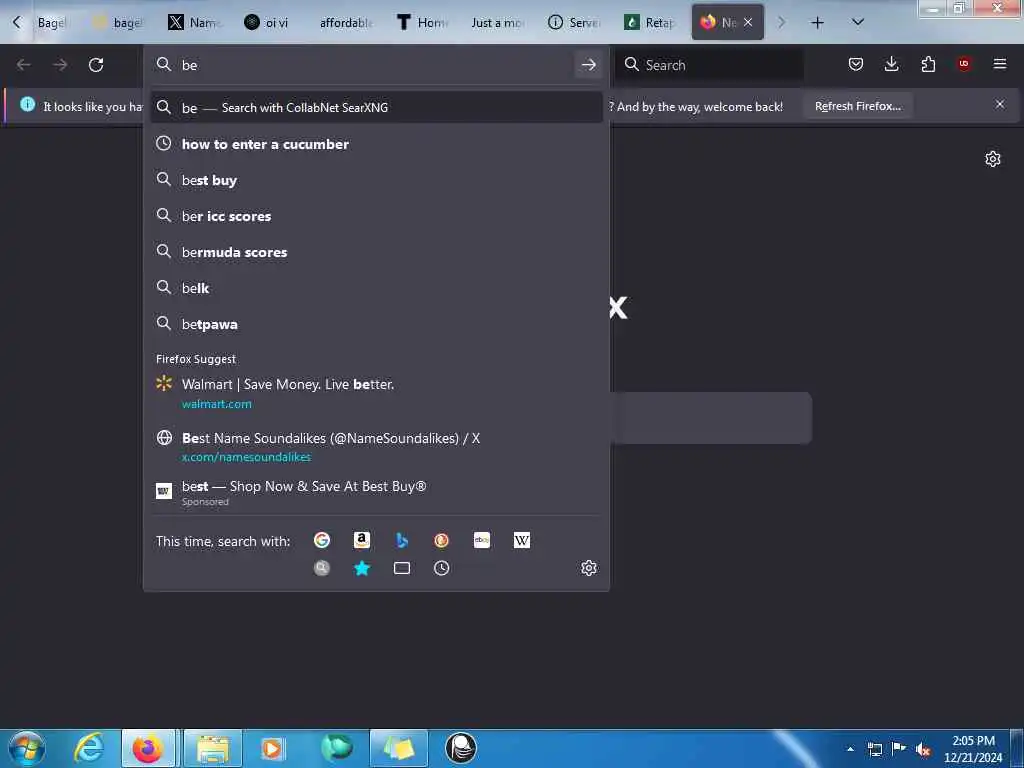Limit search to bookmarks via star icon

coord(362,568)
